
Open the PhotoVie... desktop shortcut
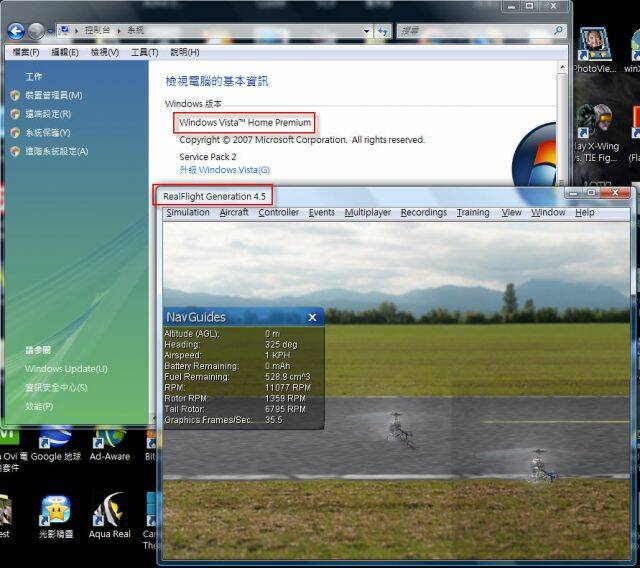[594, 50]
